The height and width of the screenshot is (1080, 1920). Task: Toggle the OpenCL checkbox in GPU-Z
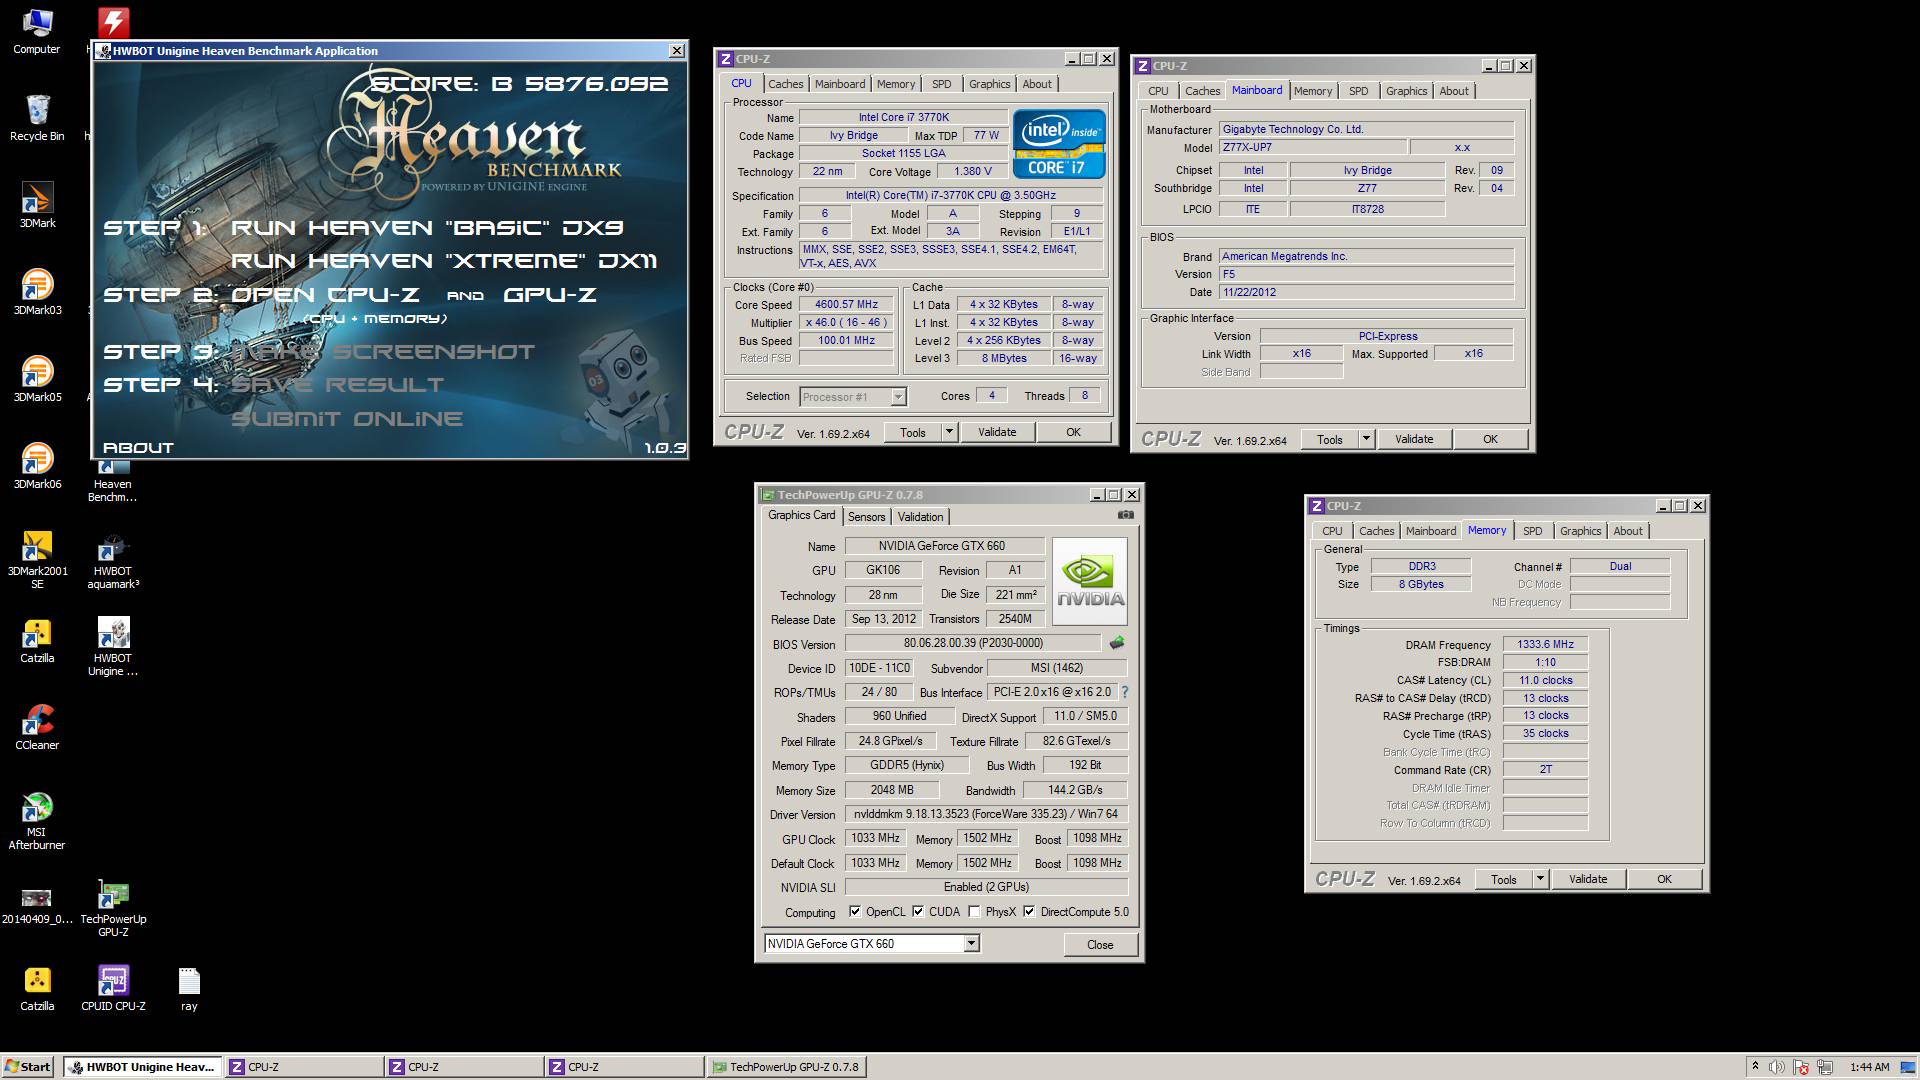(x=855, y=911)
